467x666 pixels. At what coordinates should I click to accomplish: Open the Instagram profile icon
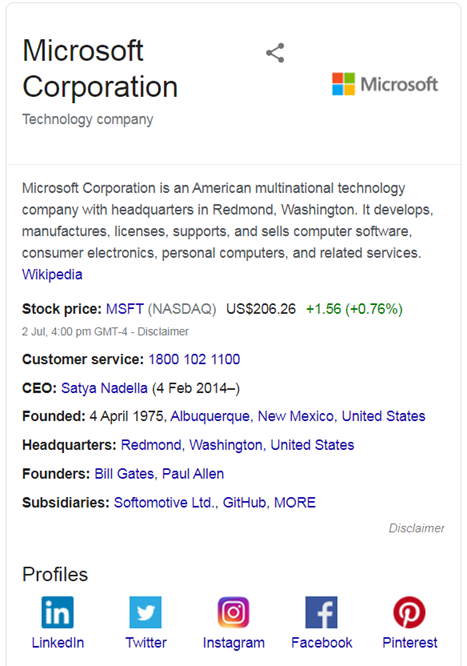coord(233,612)
